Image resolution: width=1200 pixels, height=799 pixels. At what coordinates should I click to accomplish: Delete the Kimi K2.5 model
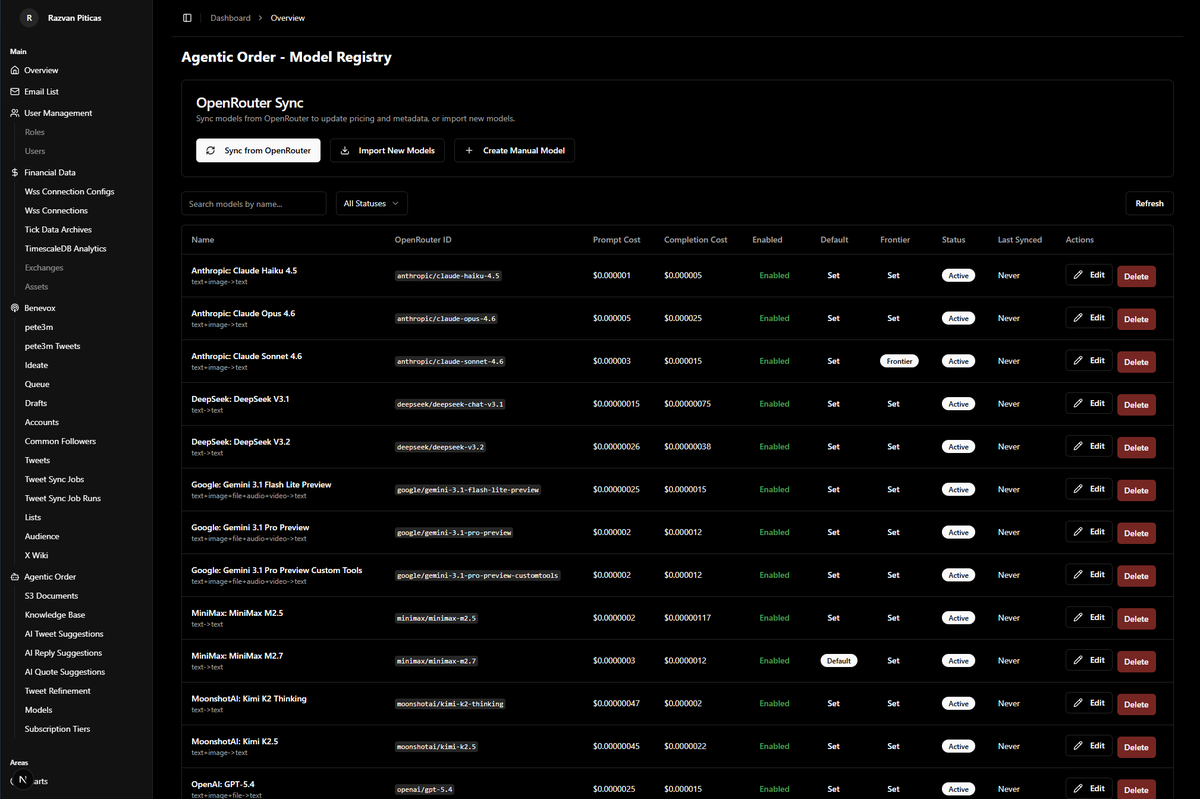point(1136,748)
